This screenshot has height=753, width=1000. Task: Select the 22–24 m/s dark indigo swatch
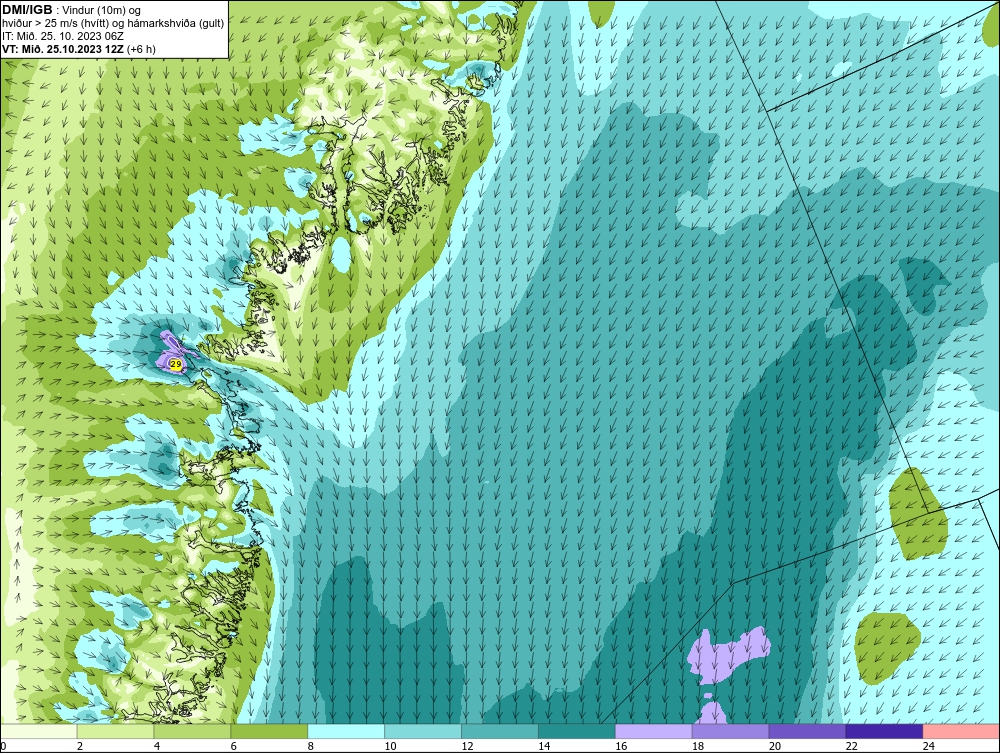tap(885, 731)
